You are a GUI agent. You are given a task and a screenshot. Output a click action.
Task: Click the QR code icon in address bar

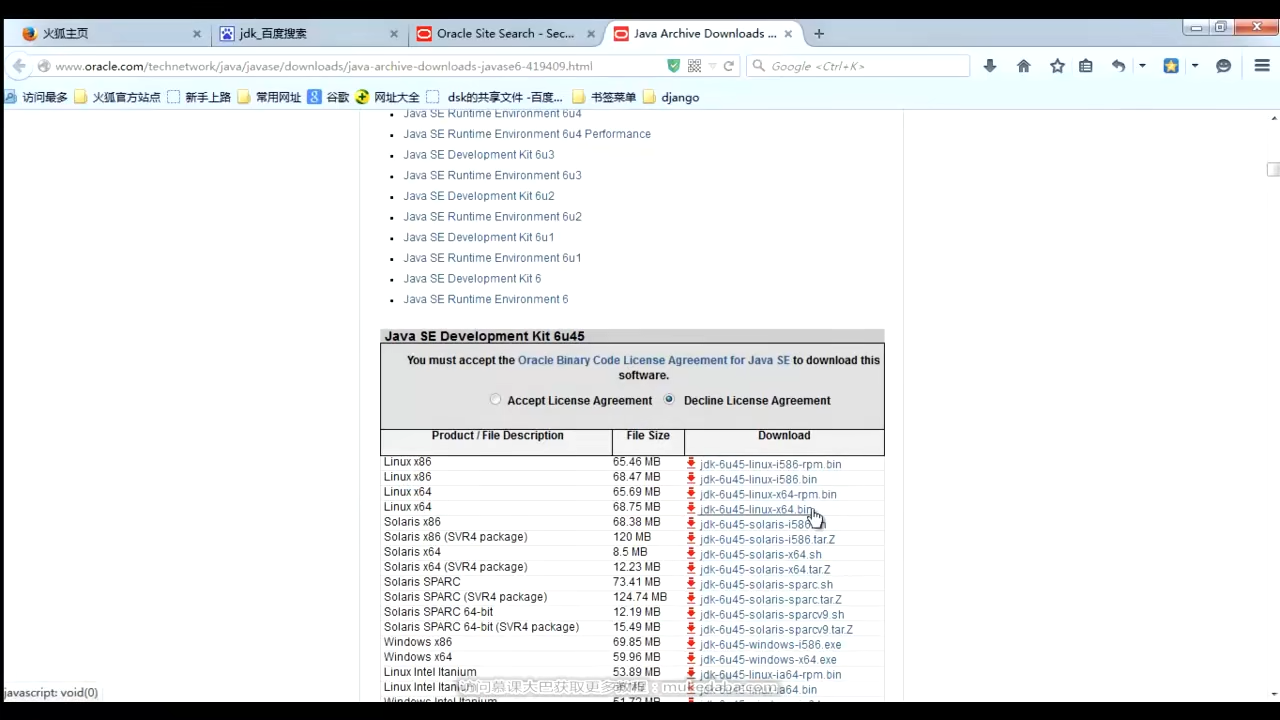pyautogui.click(x=695, y=66)
